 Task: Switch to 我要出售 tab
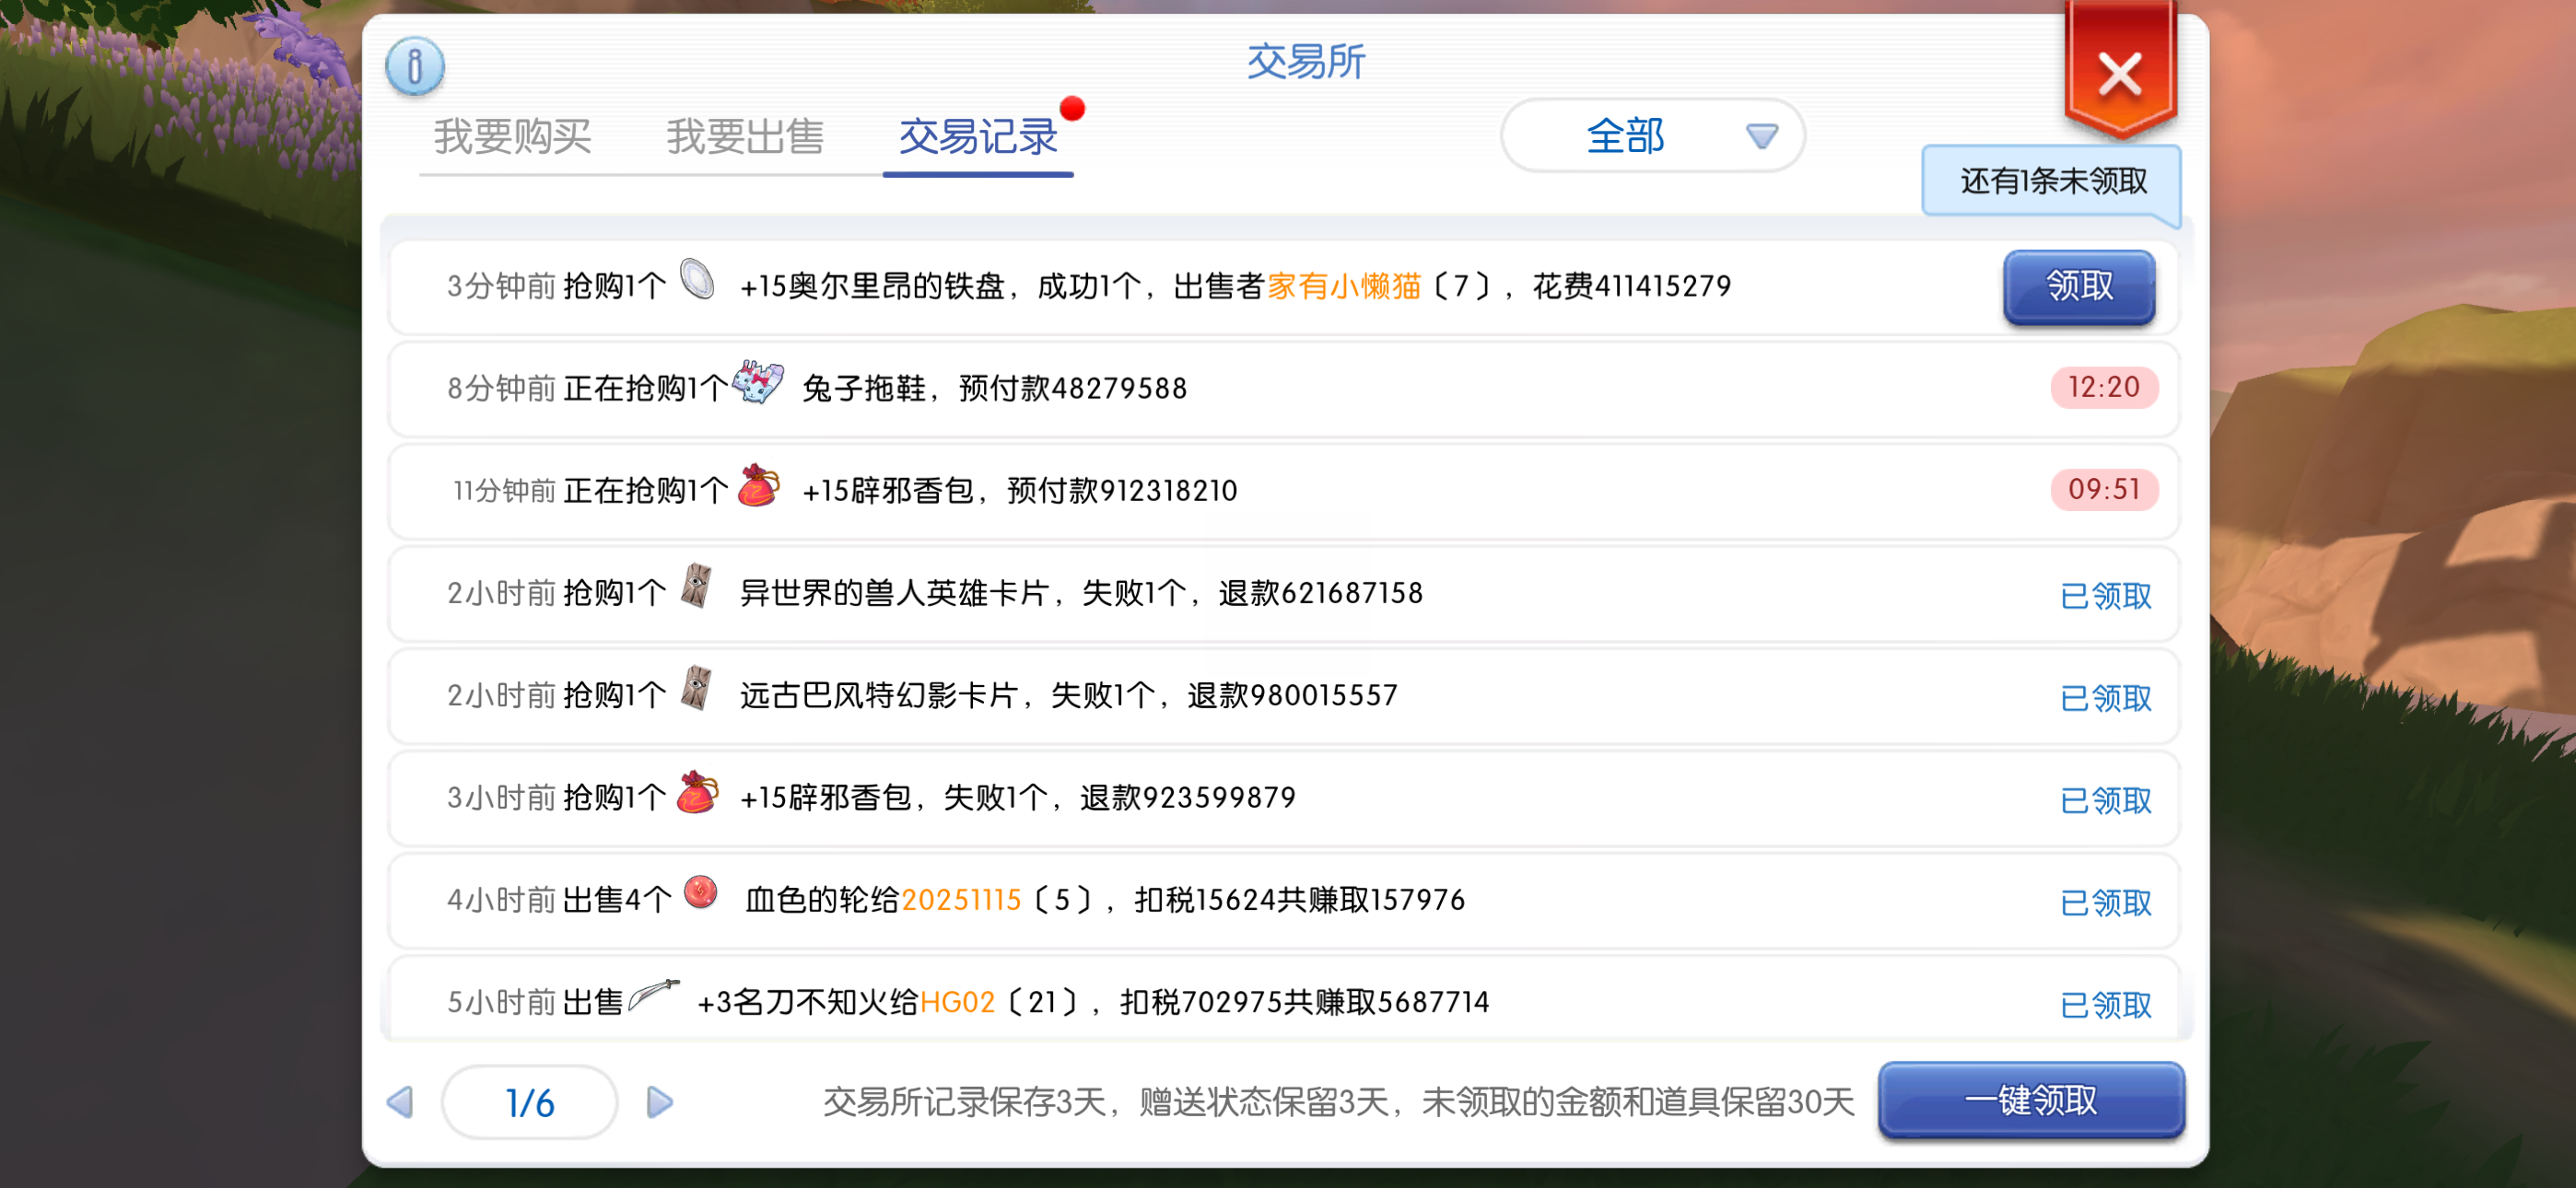pos(745,138)
